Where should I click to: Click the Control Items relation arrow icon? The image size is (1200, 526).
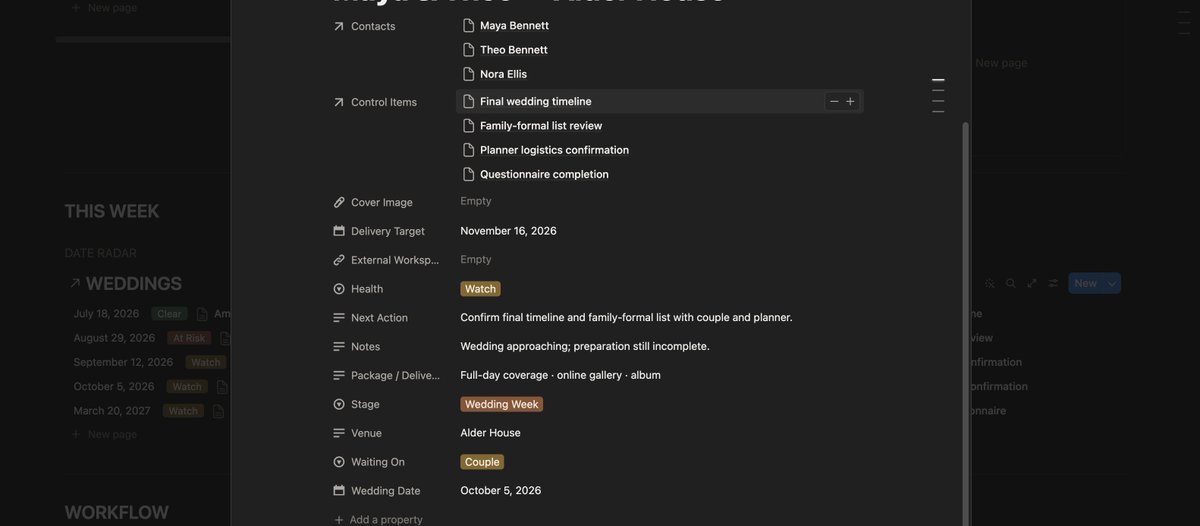coord(339,102)
